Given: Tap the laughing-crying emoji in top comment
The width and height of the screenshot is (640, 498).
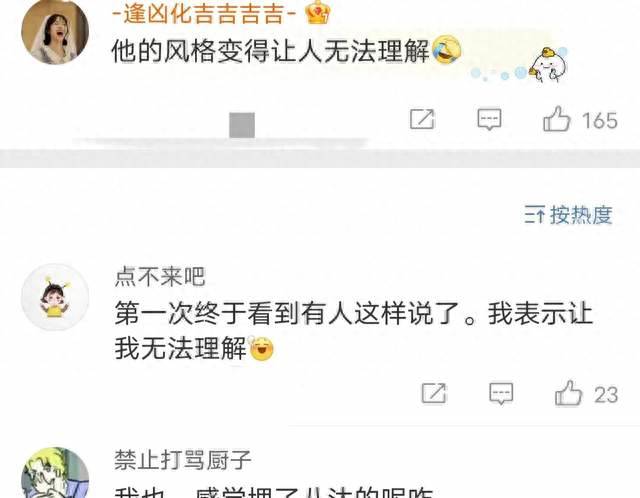Looking at the screenshot, I should (x=446, y=50).
